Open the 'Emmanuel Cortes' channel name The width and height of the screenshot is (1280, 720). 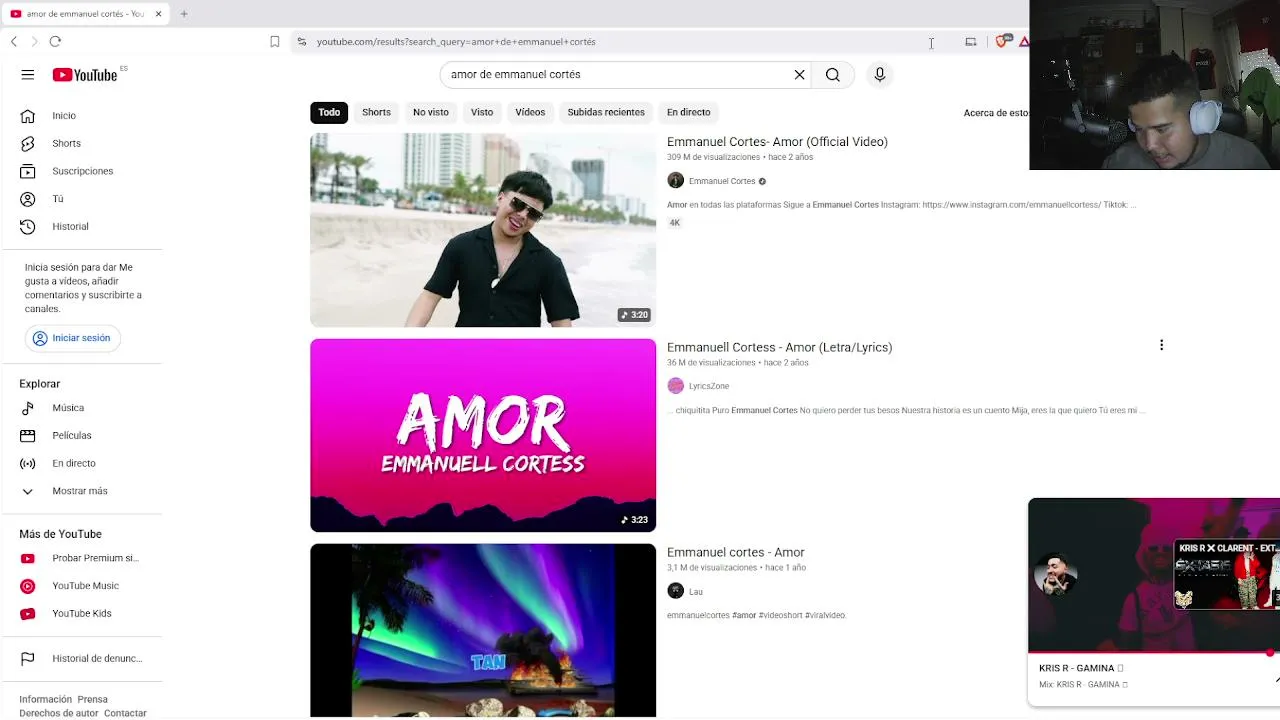tap(722, 181)
